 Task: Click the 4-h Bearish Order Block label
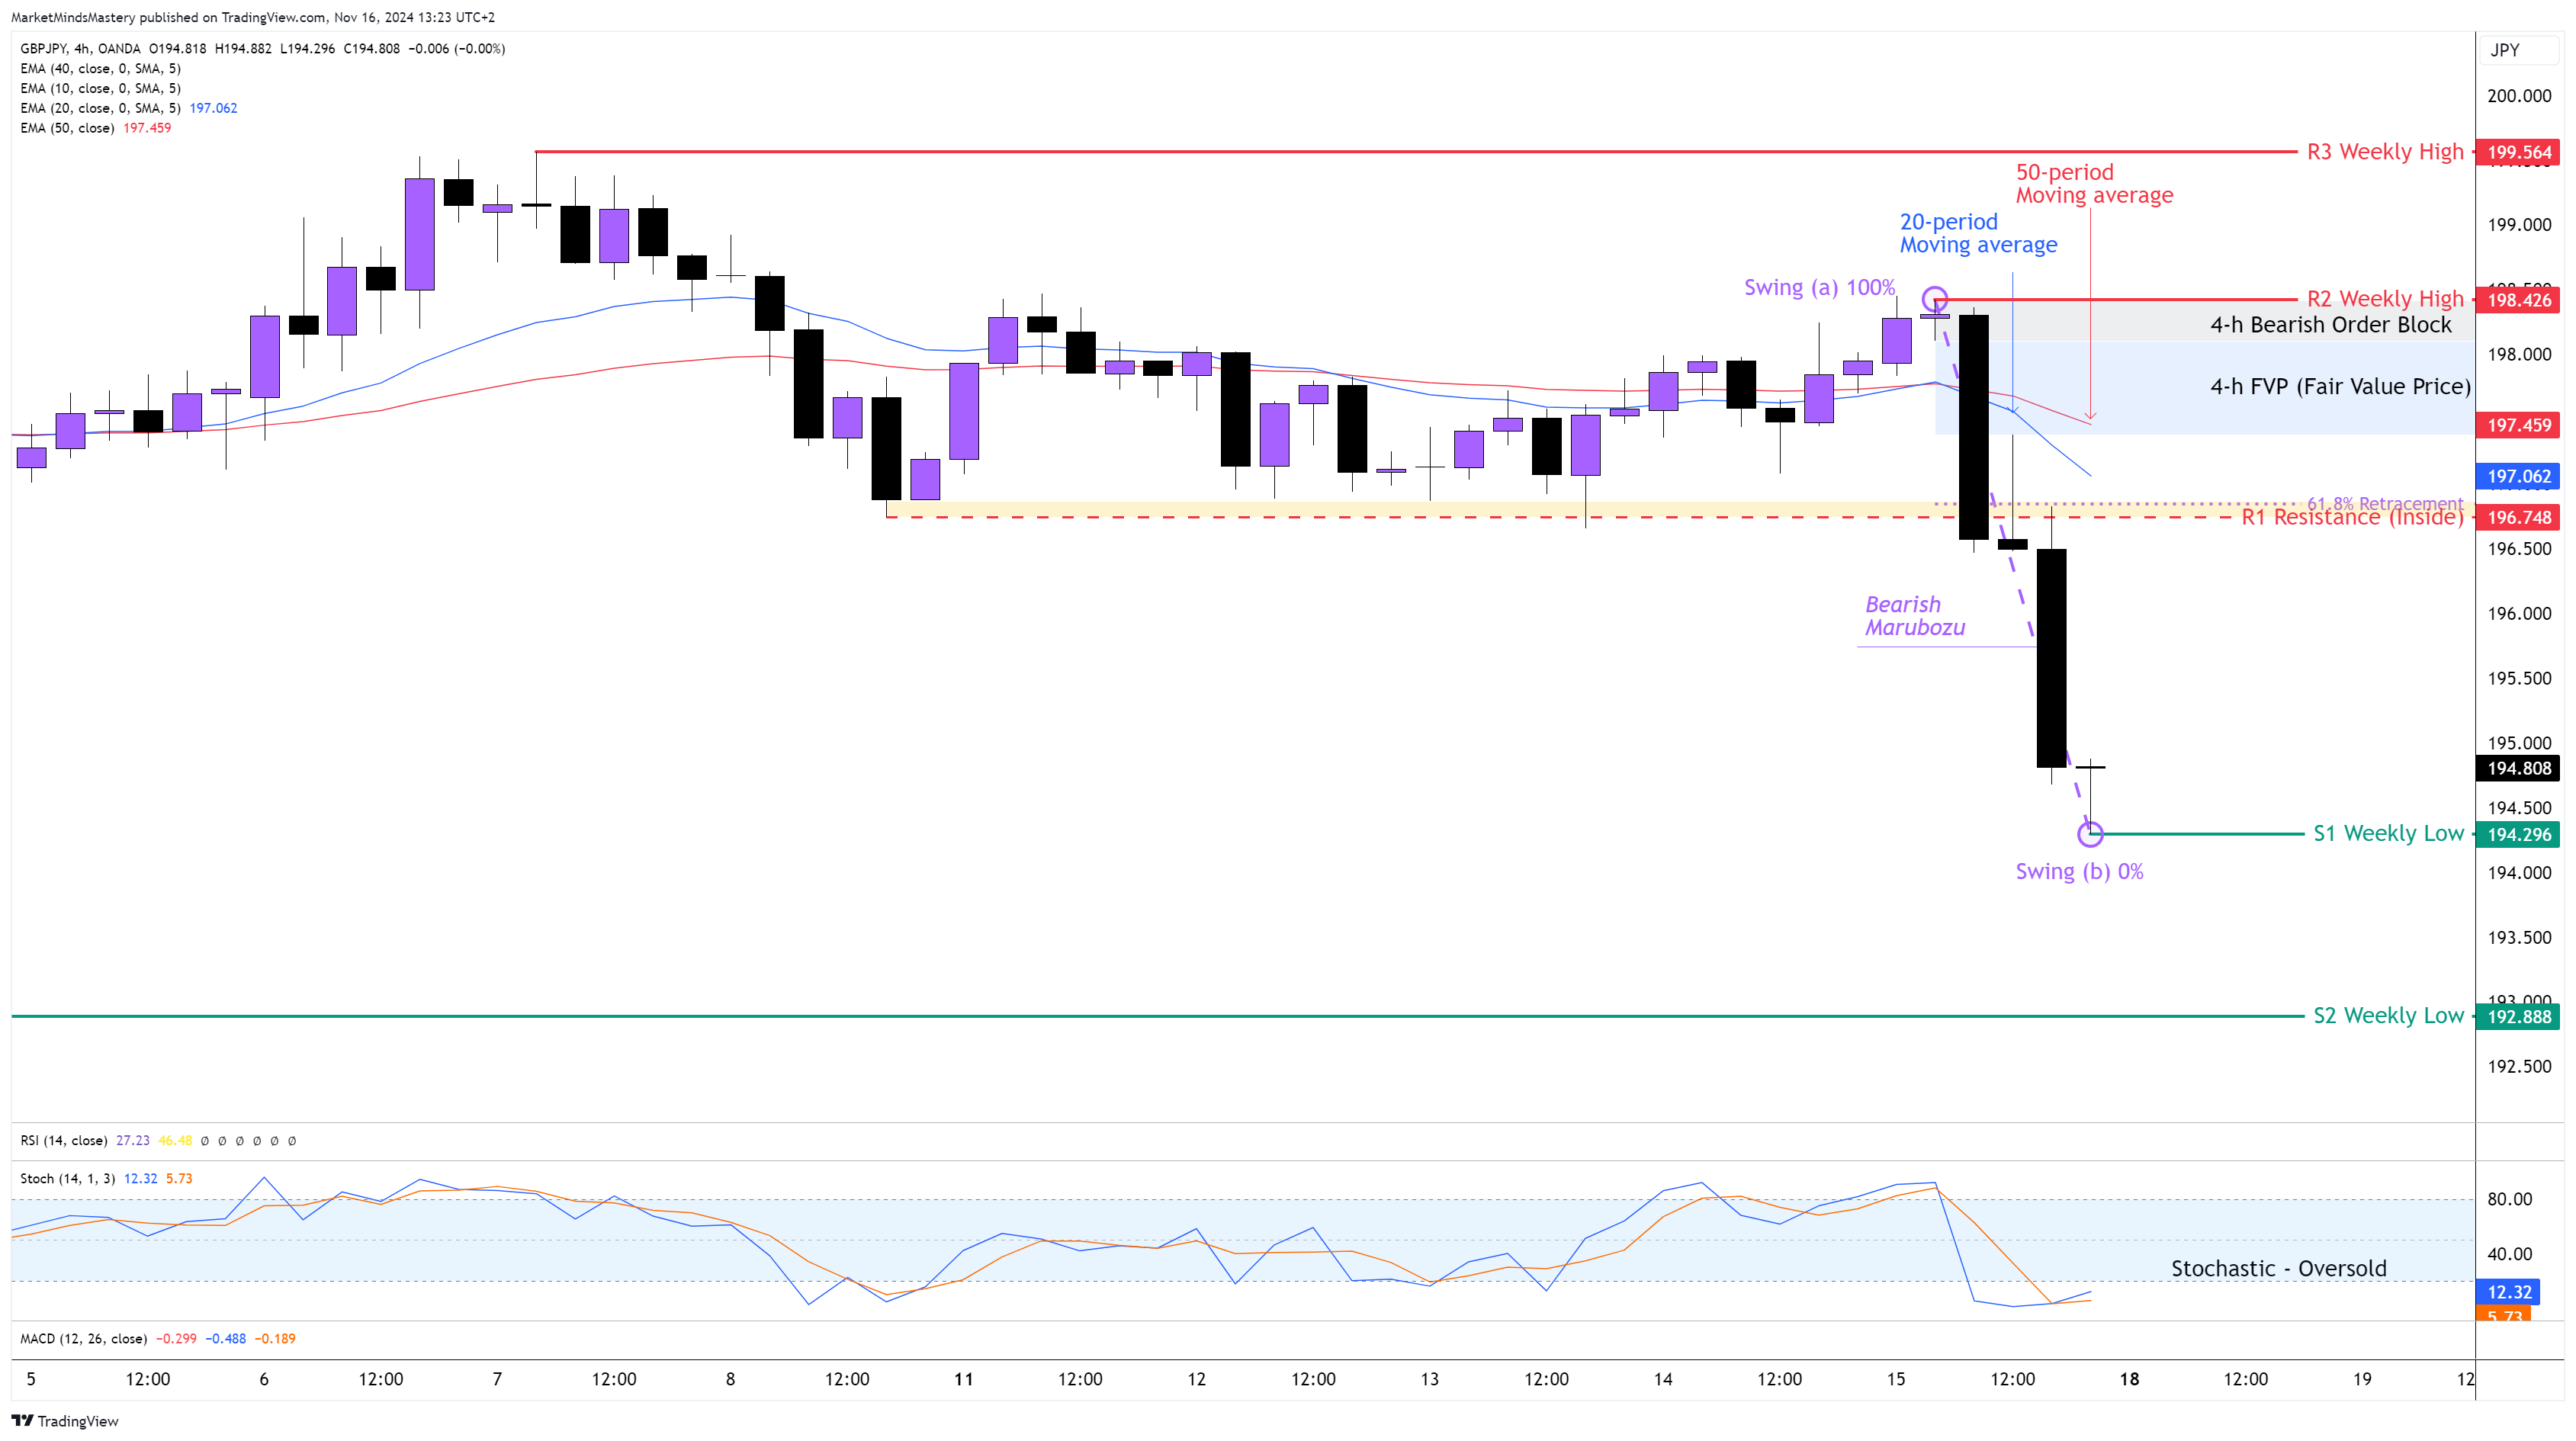click(x=2330, y=325)
